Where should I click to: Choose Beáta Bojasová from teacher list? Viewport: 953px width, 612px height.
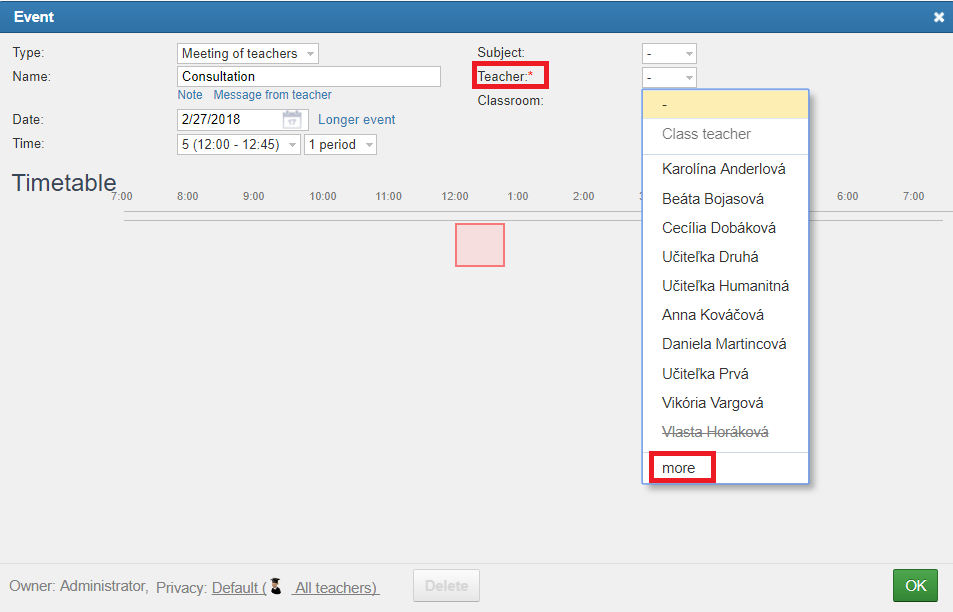(726, 199)
